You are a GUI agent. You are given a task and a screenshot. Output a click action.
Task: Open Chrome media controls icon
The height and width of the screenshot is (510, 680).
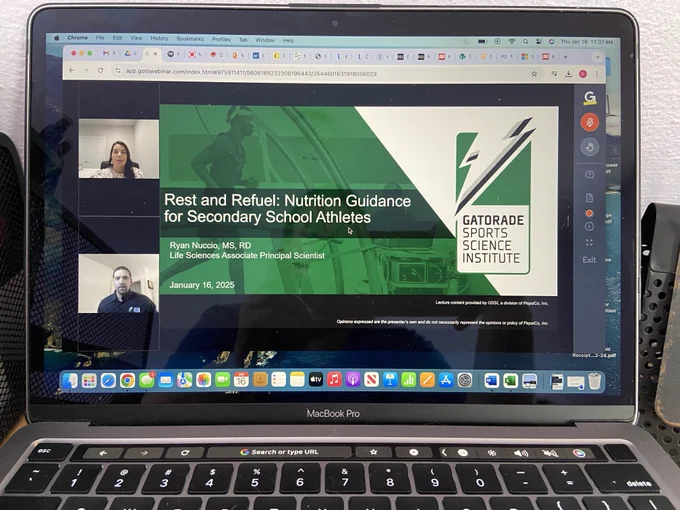[x=554, y=74]
